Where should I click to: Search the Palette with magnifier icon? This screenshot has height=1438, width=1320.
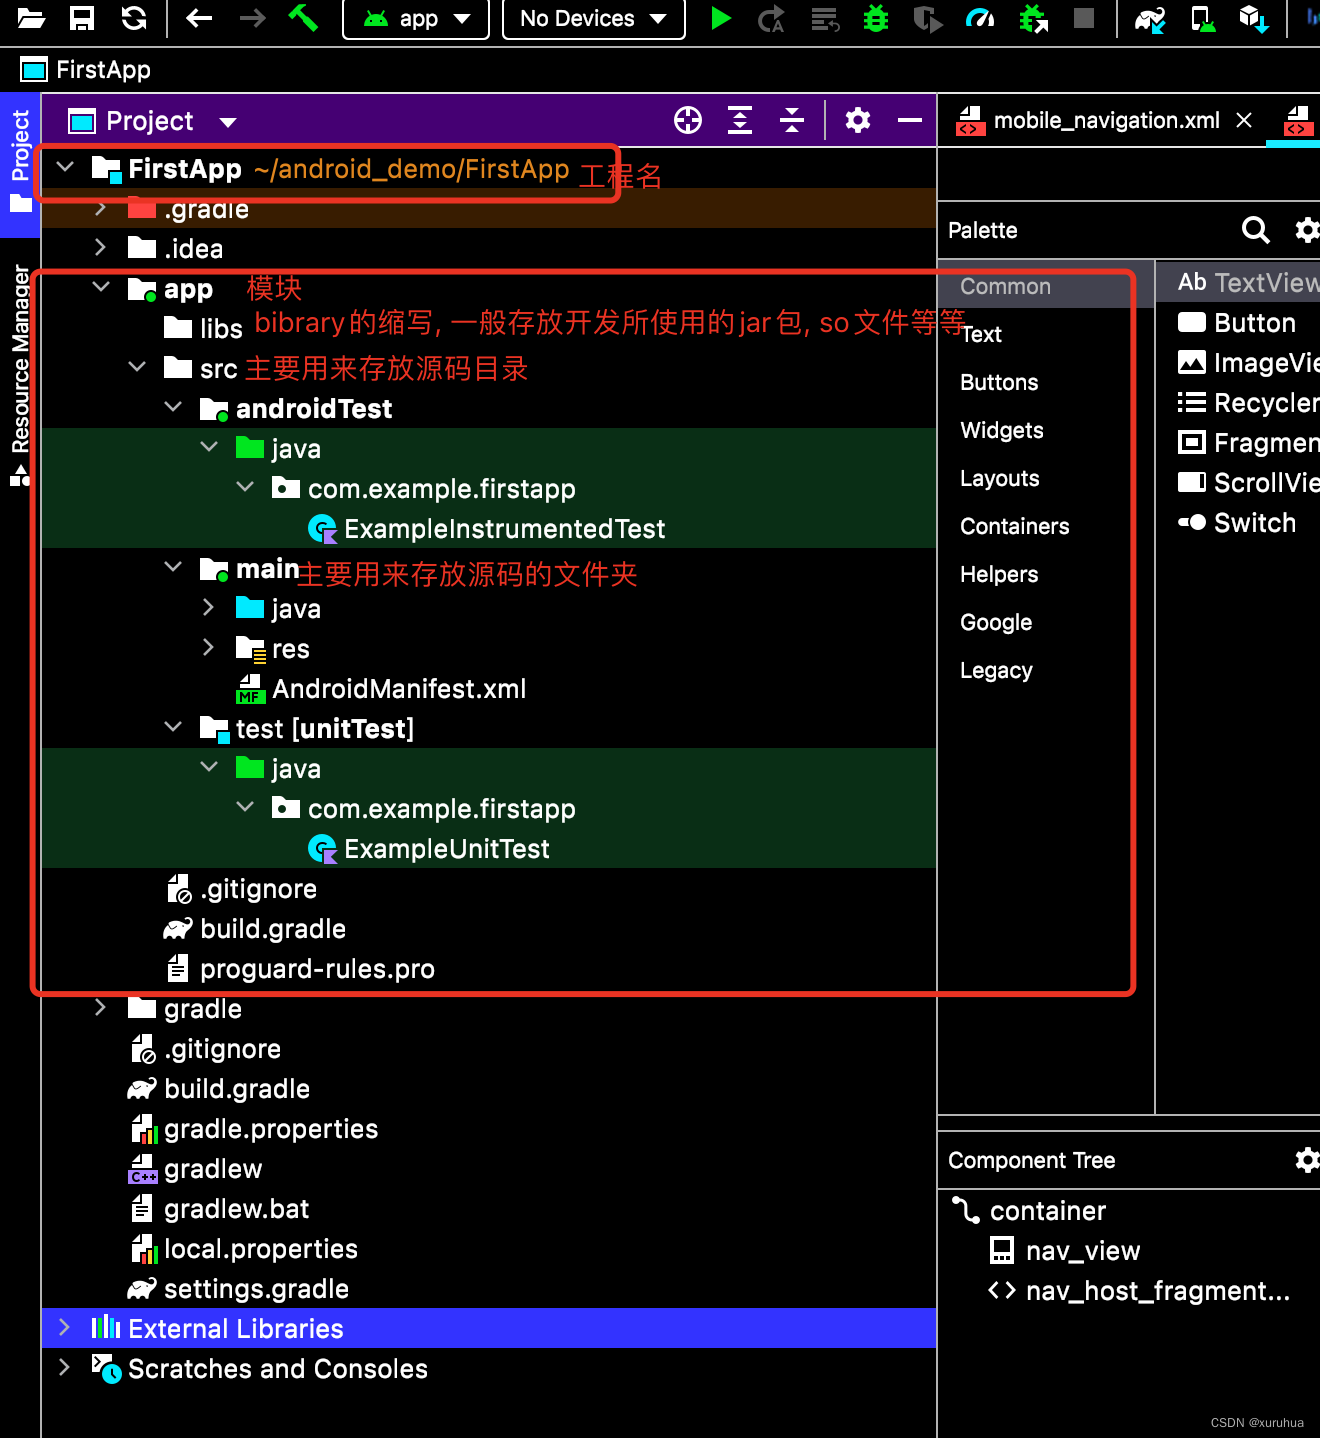1256,230
